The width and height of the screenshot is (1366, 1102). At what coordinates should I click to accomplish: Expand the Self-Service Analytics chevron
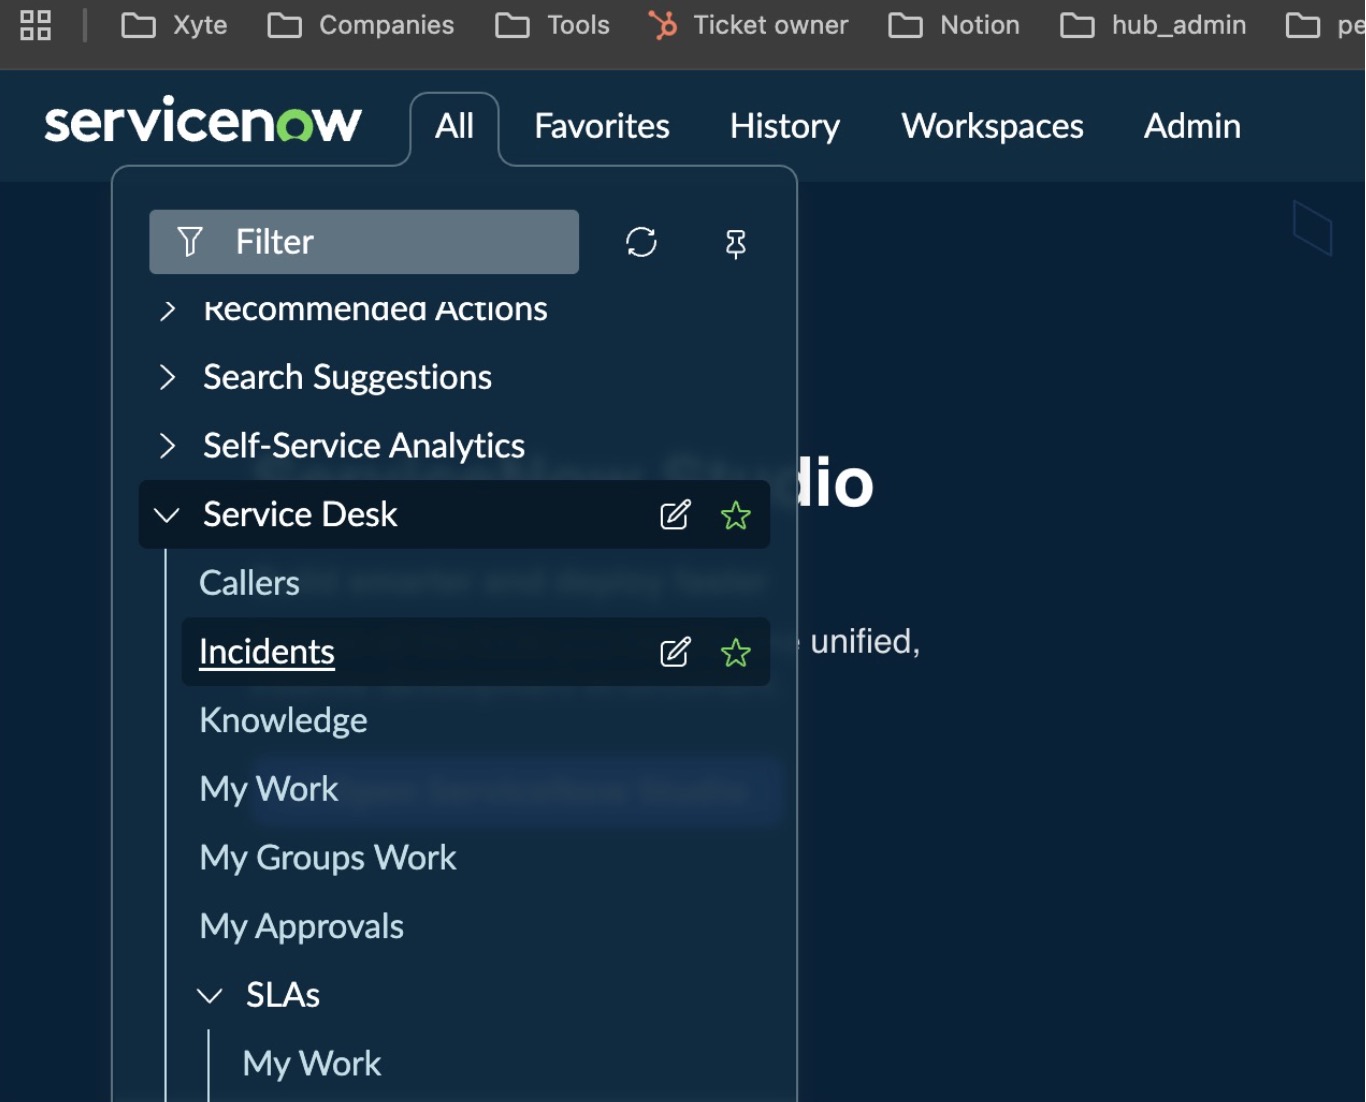[x=168, y=445]
